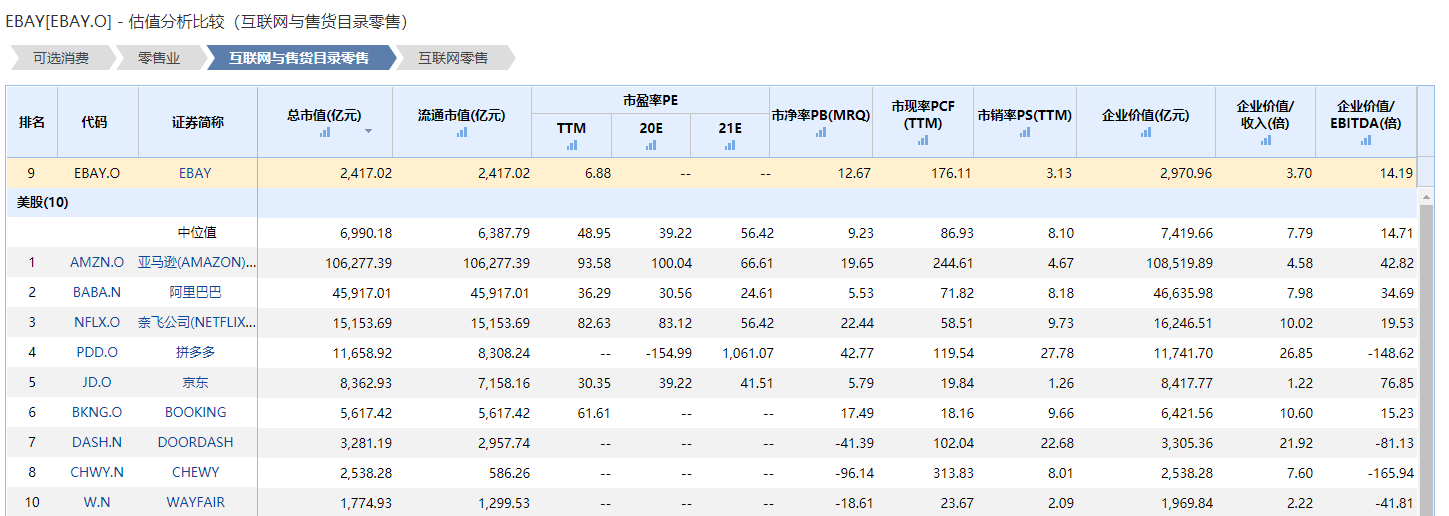Show chart for 20E PE column
The width and height of the screenshot is (1449, 516).
pyautogui.click(x=651, y=145)
